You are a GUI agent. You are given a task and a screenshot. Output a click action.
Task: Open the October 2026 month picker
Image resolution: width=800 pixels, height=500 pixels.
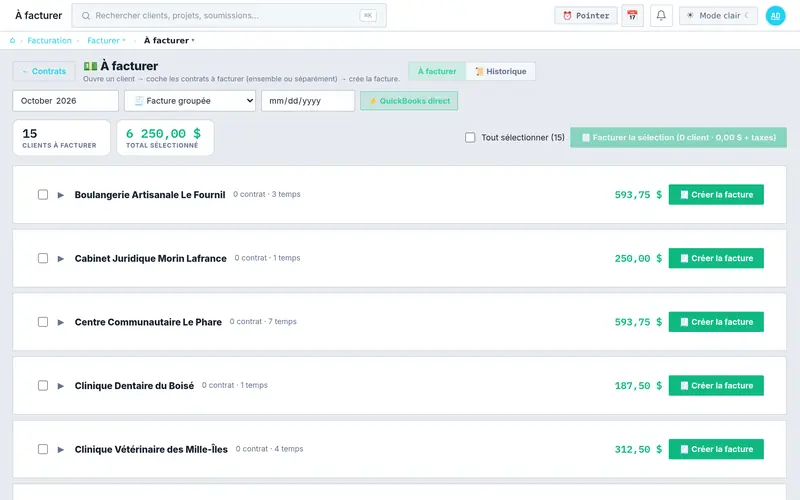(x=65, y=101)
